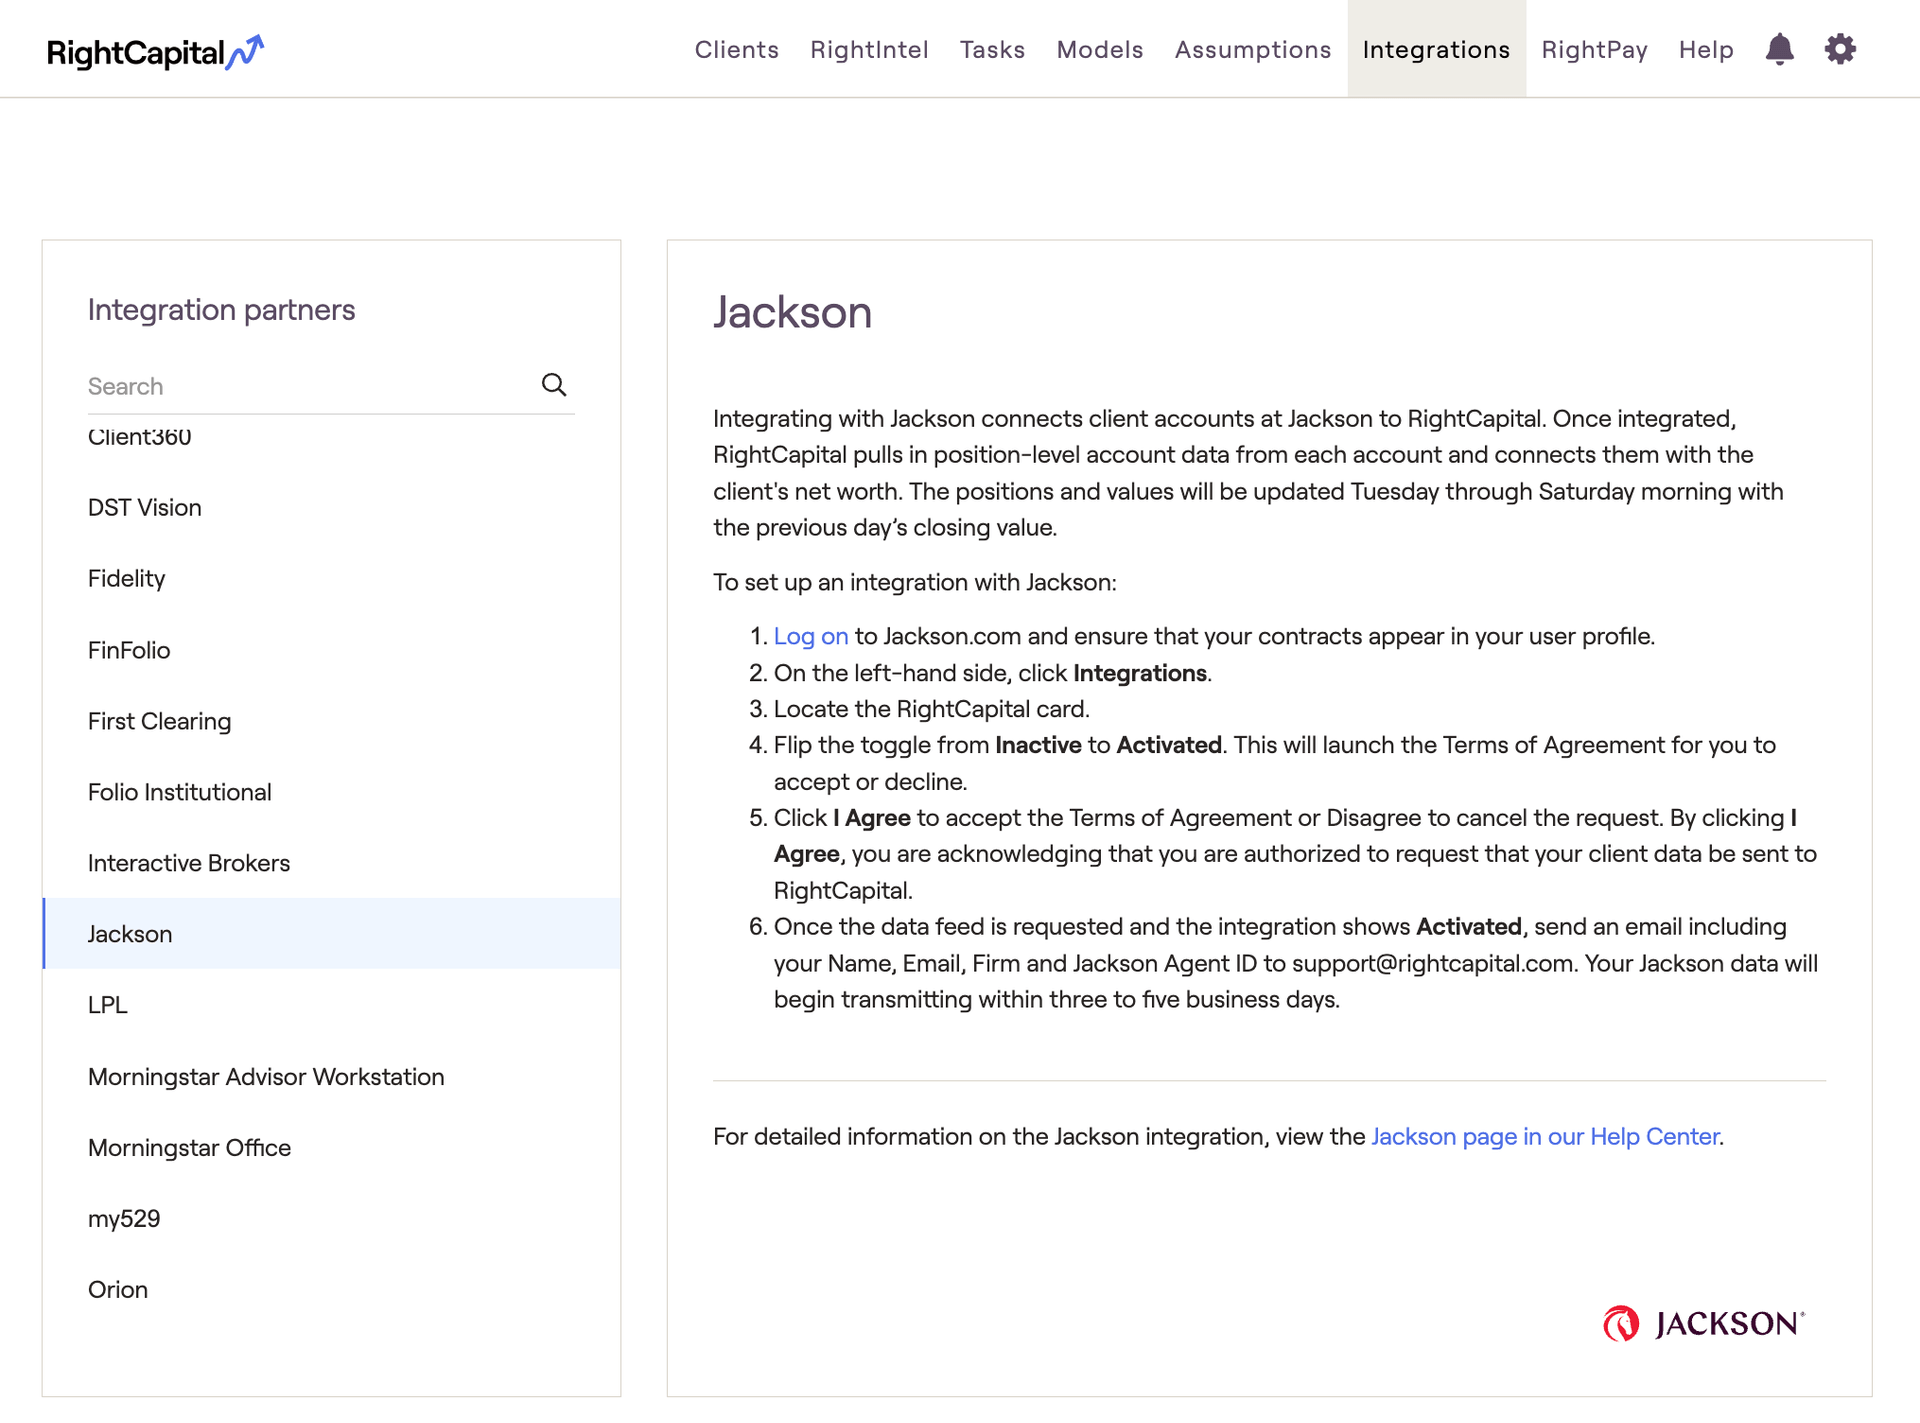Open the Help menu
Viewport: 1920px width, 1423px height.
1706,50
